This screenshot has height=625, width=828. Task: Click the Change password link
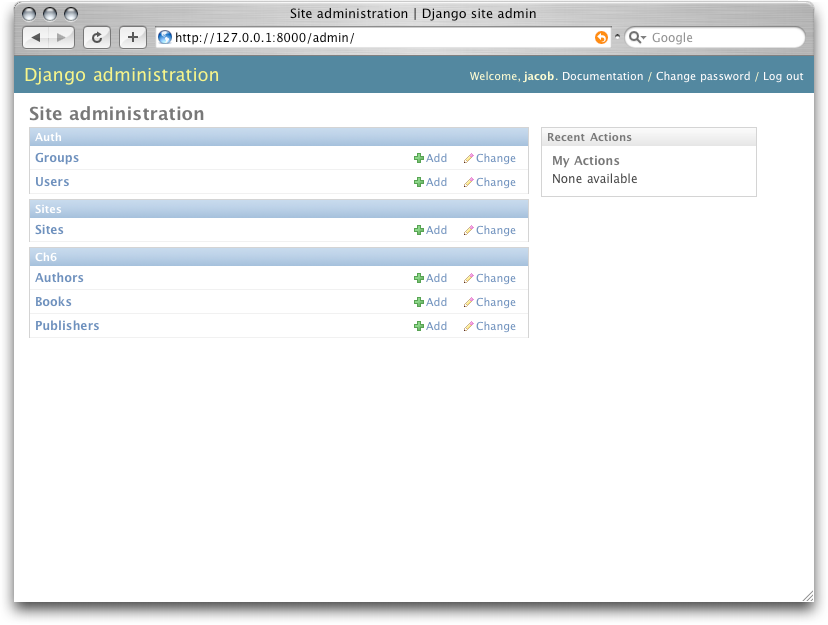click(703, 76)
